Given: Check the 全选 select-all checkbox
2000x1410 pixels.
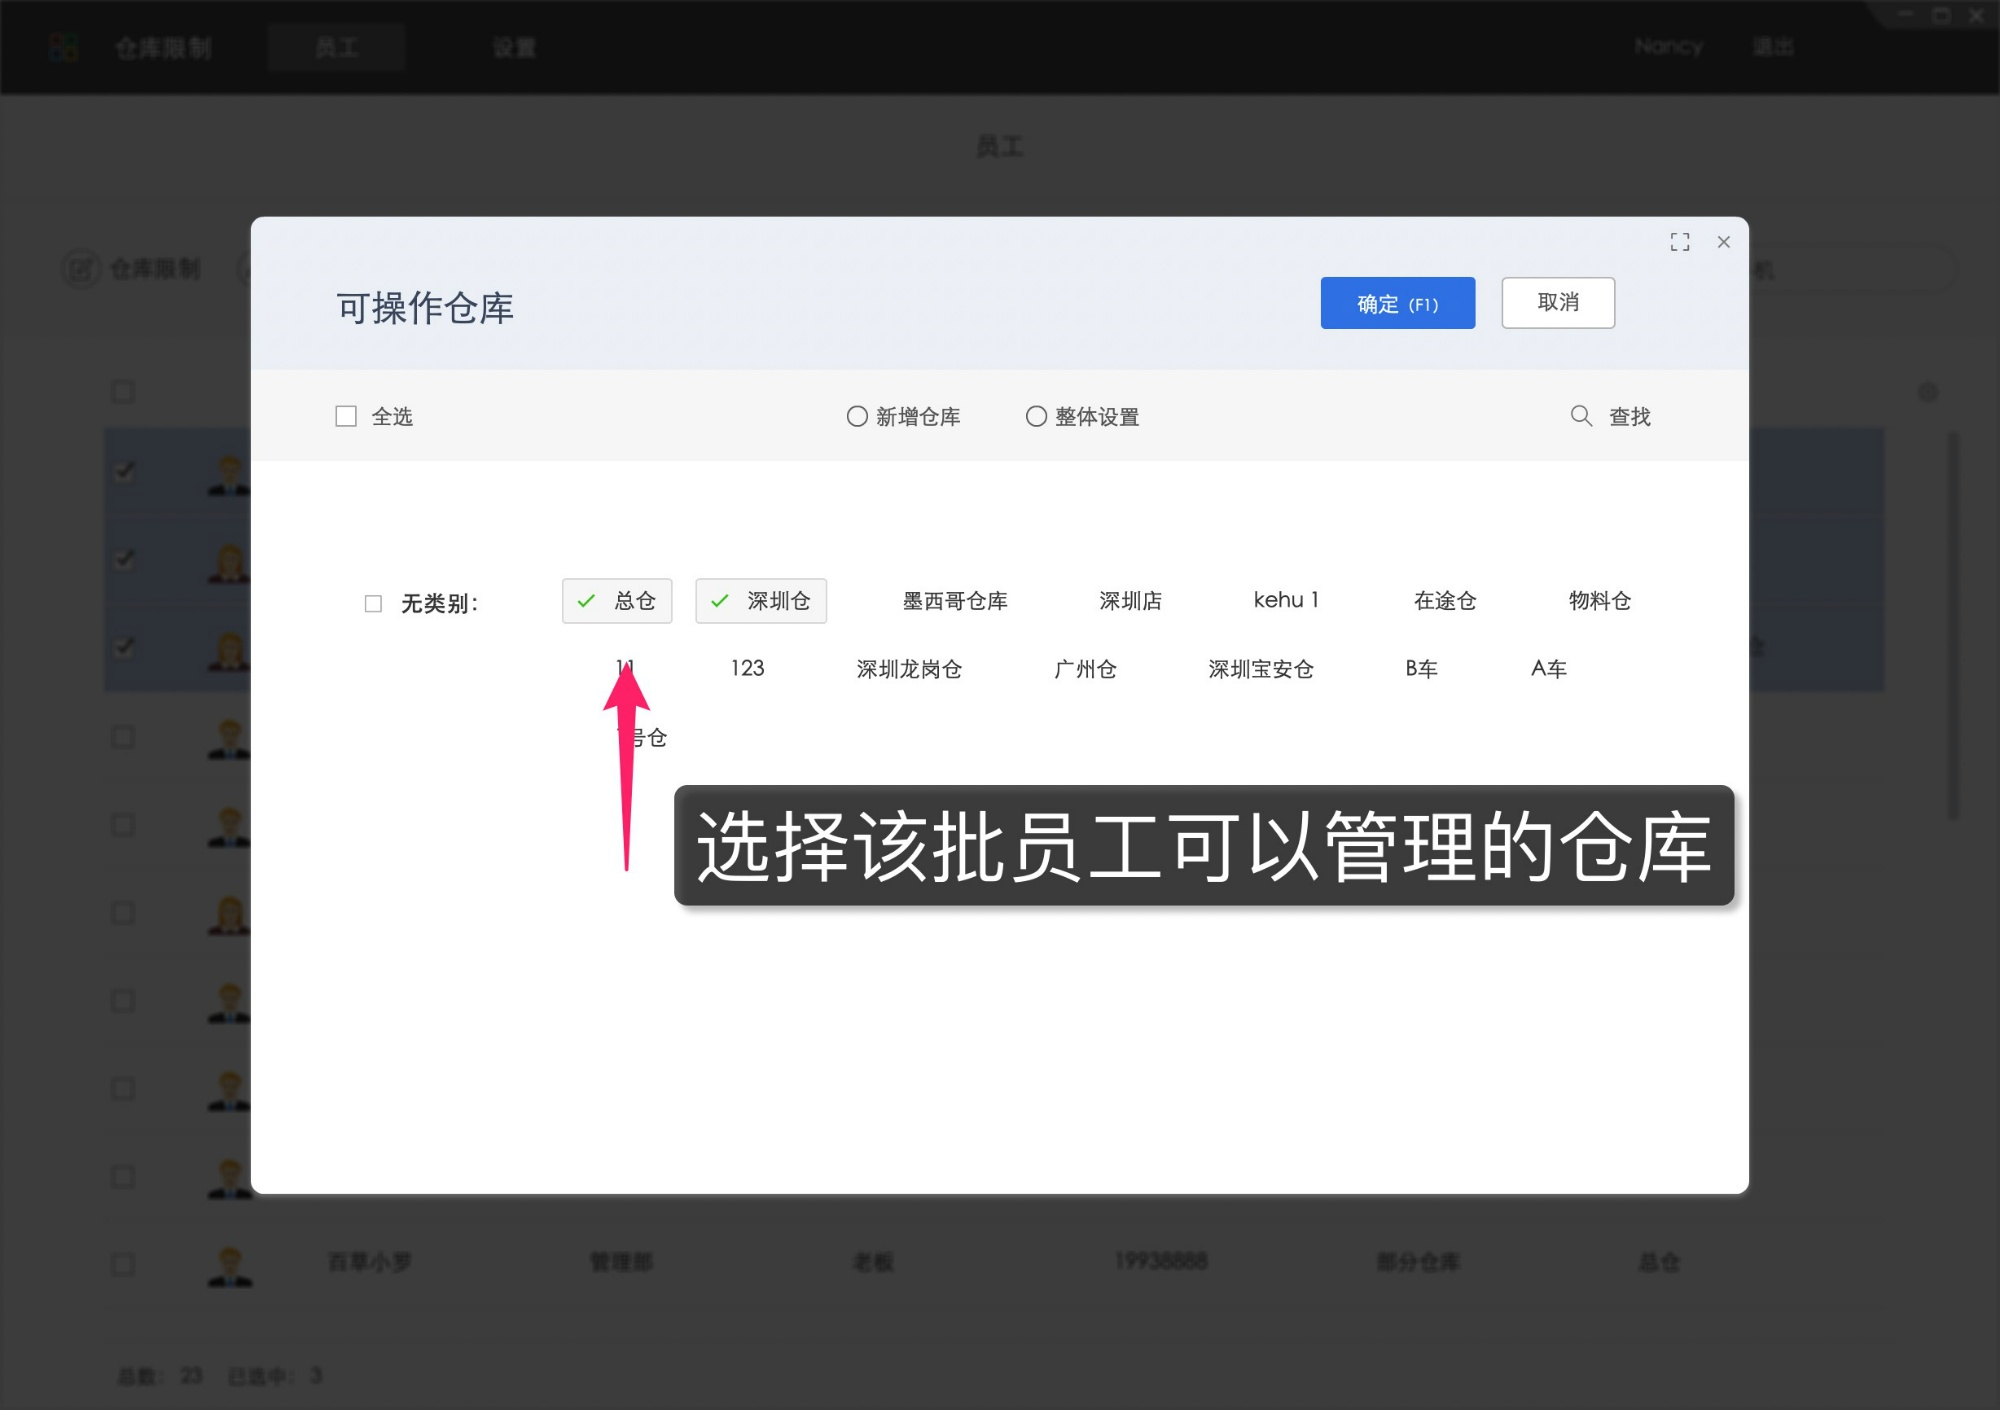Looking at the screenshot, I should 346,416.
